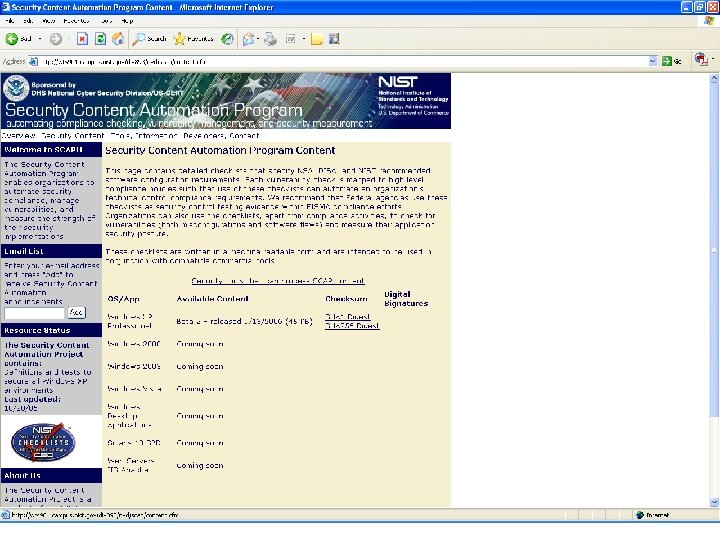Click 'Security Content Automation Program Content' heading
The height and width of the screenshot is (540, 720).
tap(220, 150)
